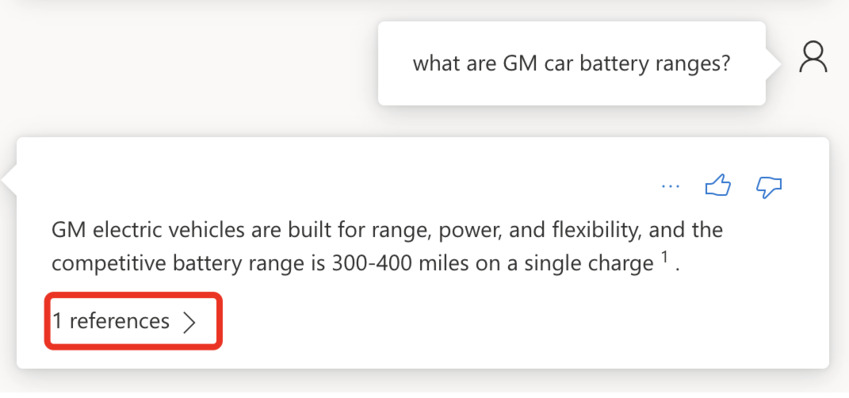The image size is (849, 398).
Task: Select the user question bubble
Action: click(572, 63)
